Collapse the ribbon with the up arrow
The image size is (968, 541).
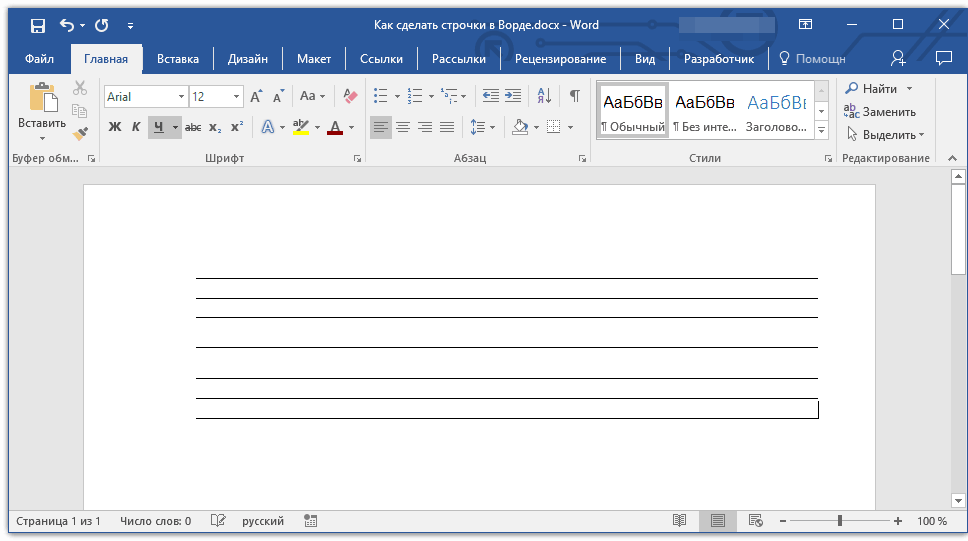pos(953,158)
